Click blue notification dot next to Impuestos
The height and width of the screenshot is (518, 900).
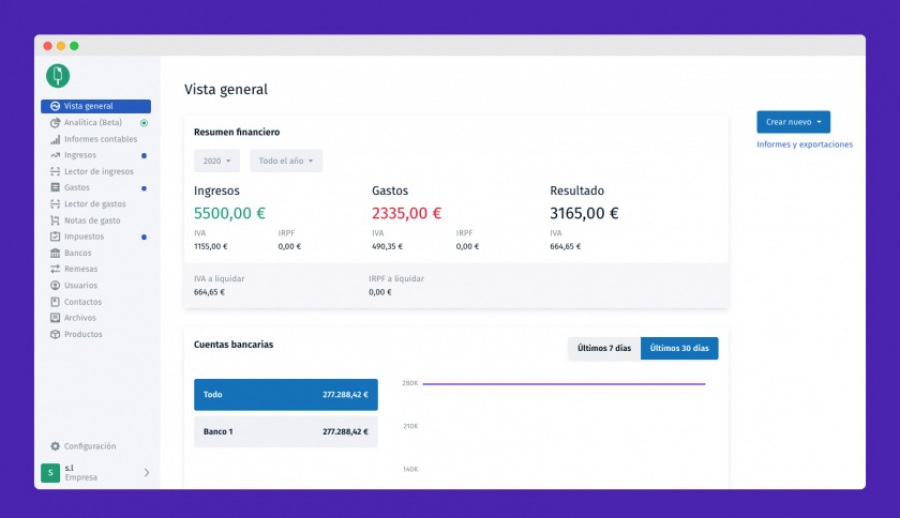[x=144, y=237]
